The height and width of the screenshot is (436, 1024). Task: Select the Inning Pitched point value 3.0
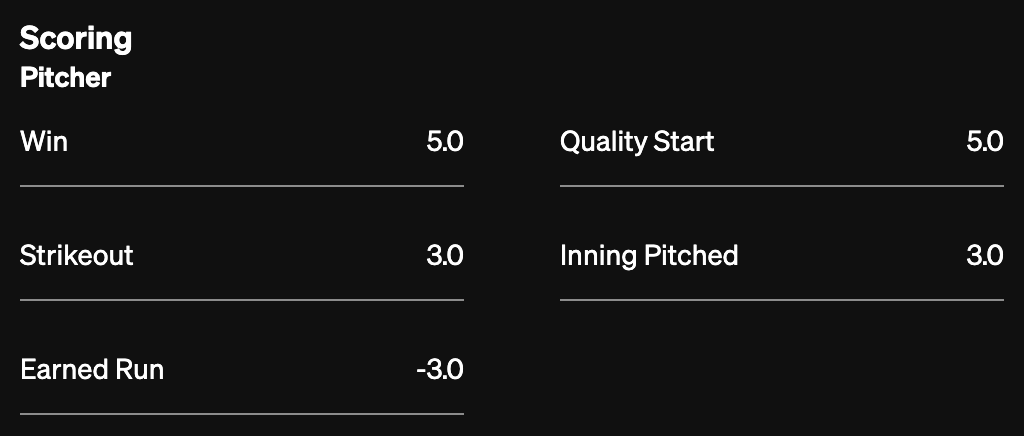(985, 255)
